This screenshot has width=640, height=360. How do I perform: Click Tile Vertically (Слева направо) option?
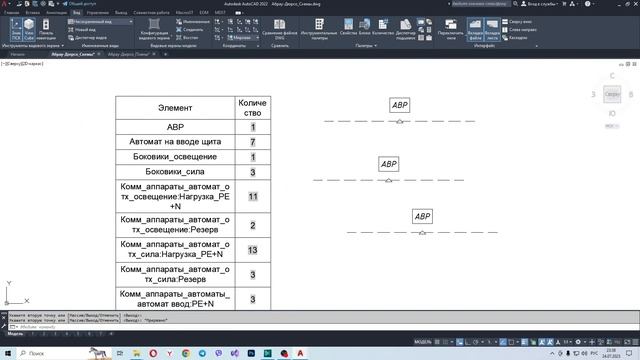(x=519, y=30)
